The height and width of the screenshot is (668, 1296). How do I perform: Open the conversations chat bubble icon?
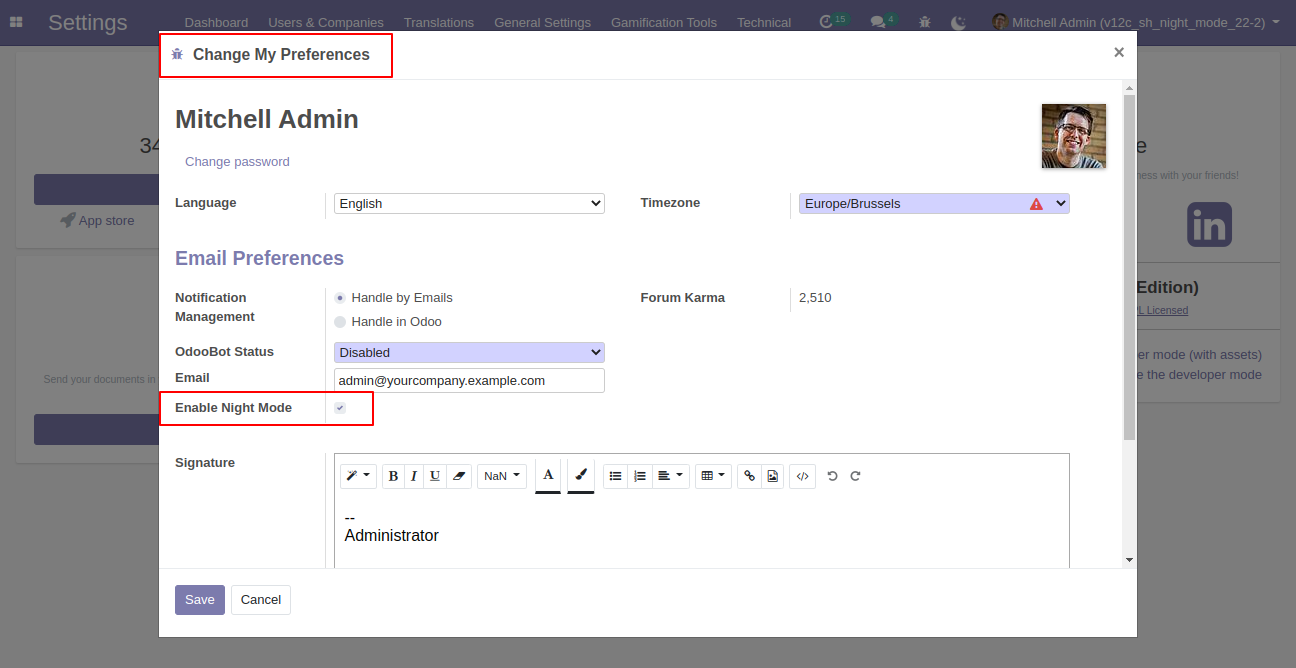click(x=877, y=22)
